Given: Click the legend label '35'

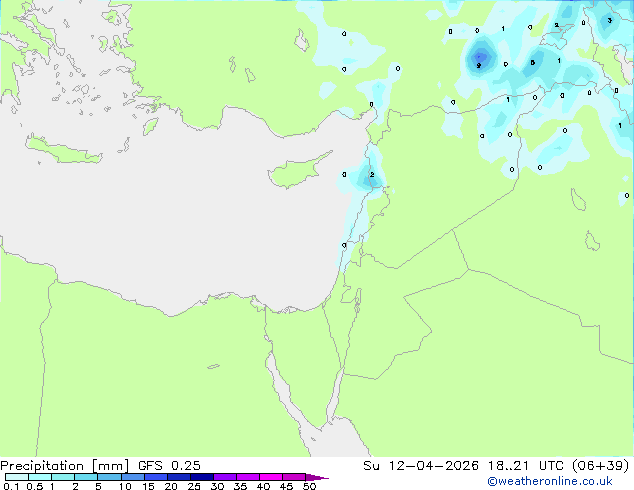Looking at the screenshot, I should click(x=240, y=486).
